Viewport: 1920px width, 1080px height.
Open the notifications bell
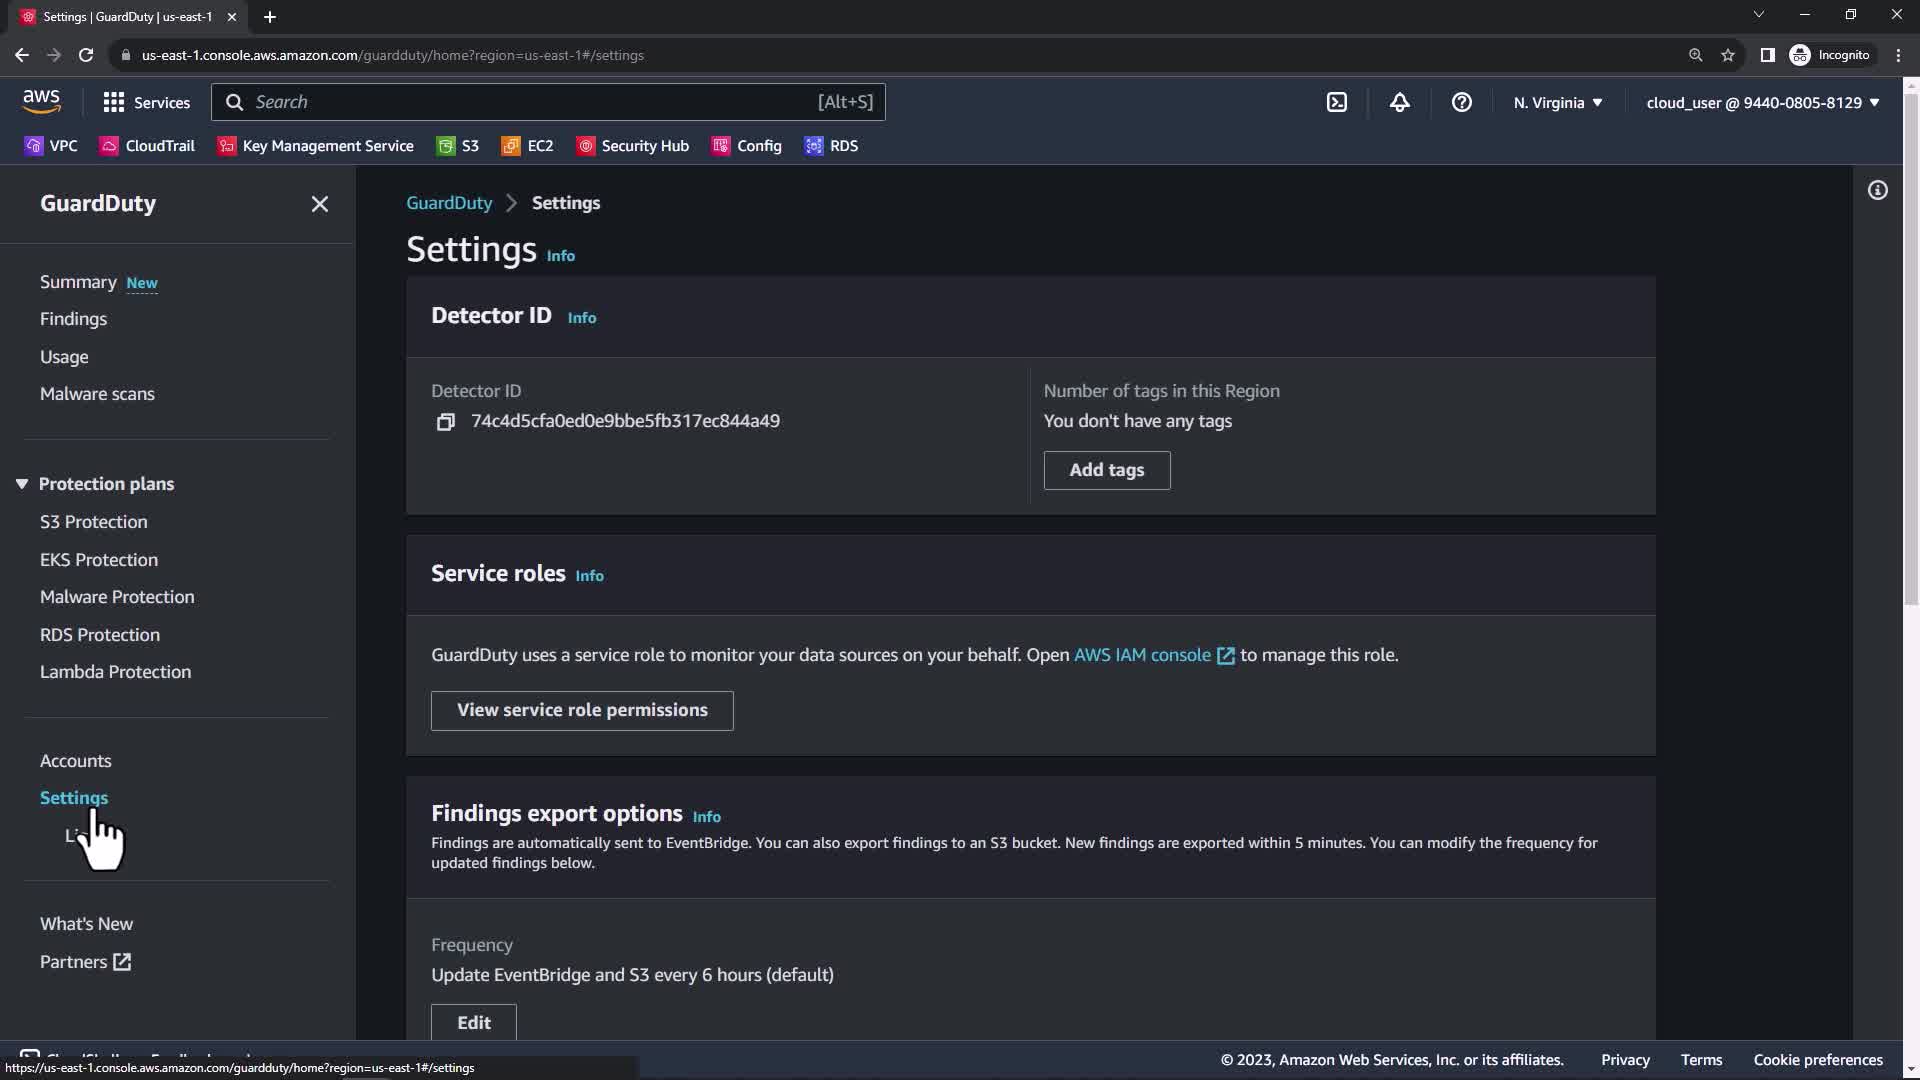pos(1399,102)
